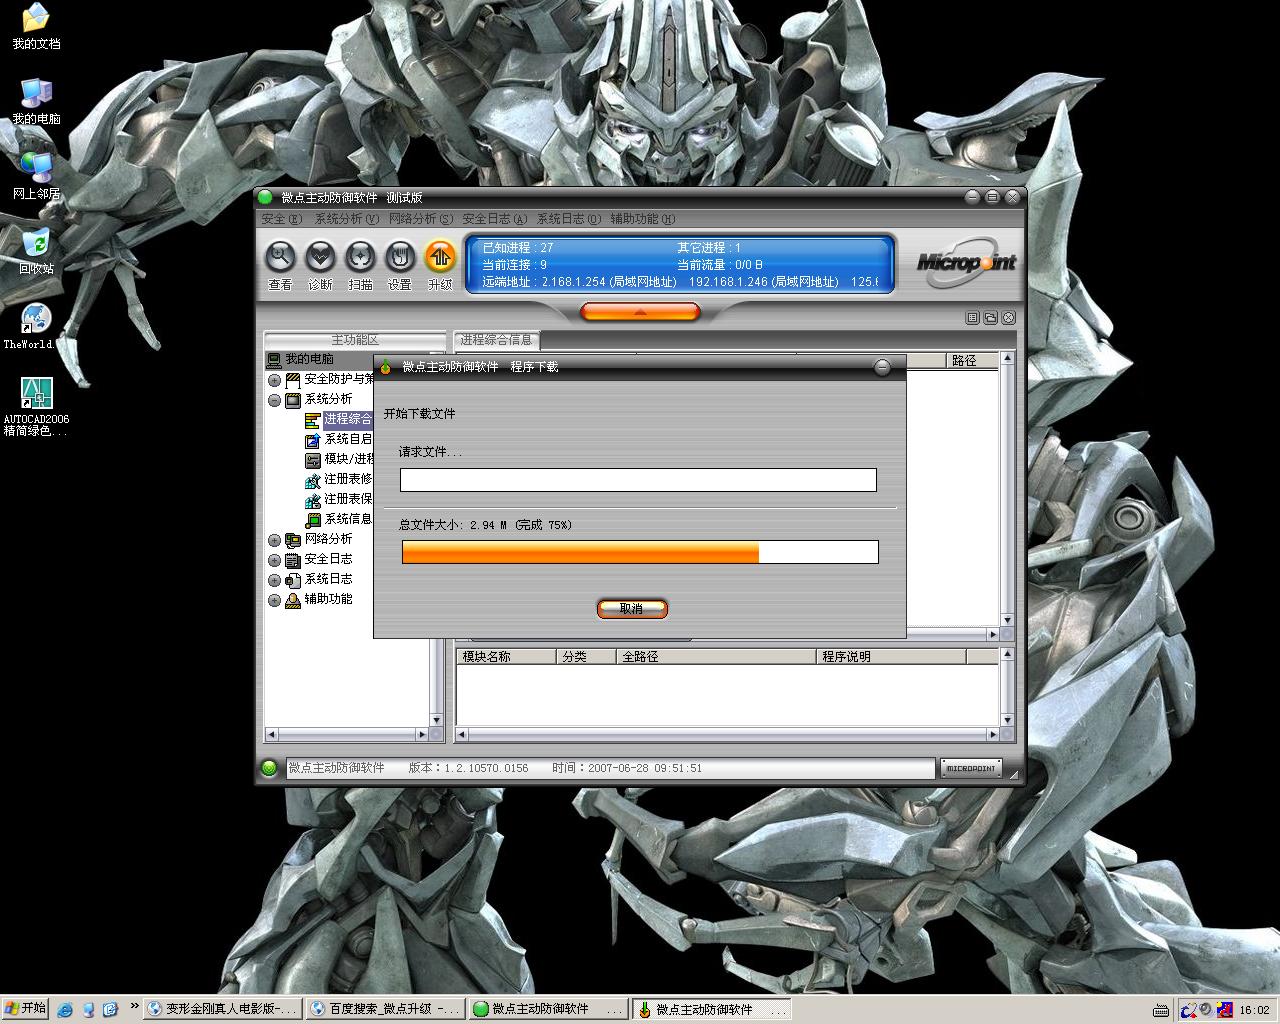This screenshot has height=1024, width=1280.
Task: Click the 查看 magnifier toolbar icon
Action: pos(280,258)
